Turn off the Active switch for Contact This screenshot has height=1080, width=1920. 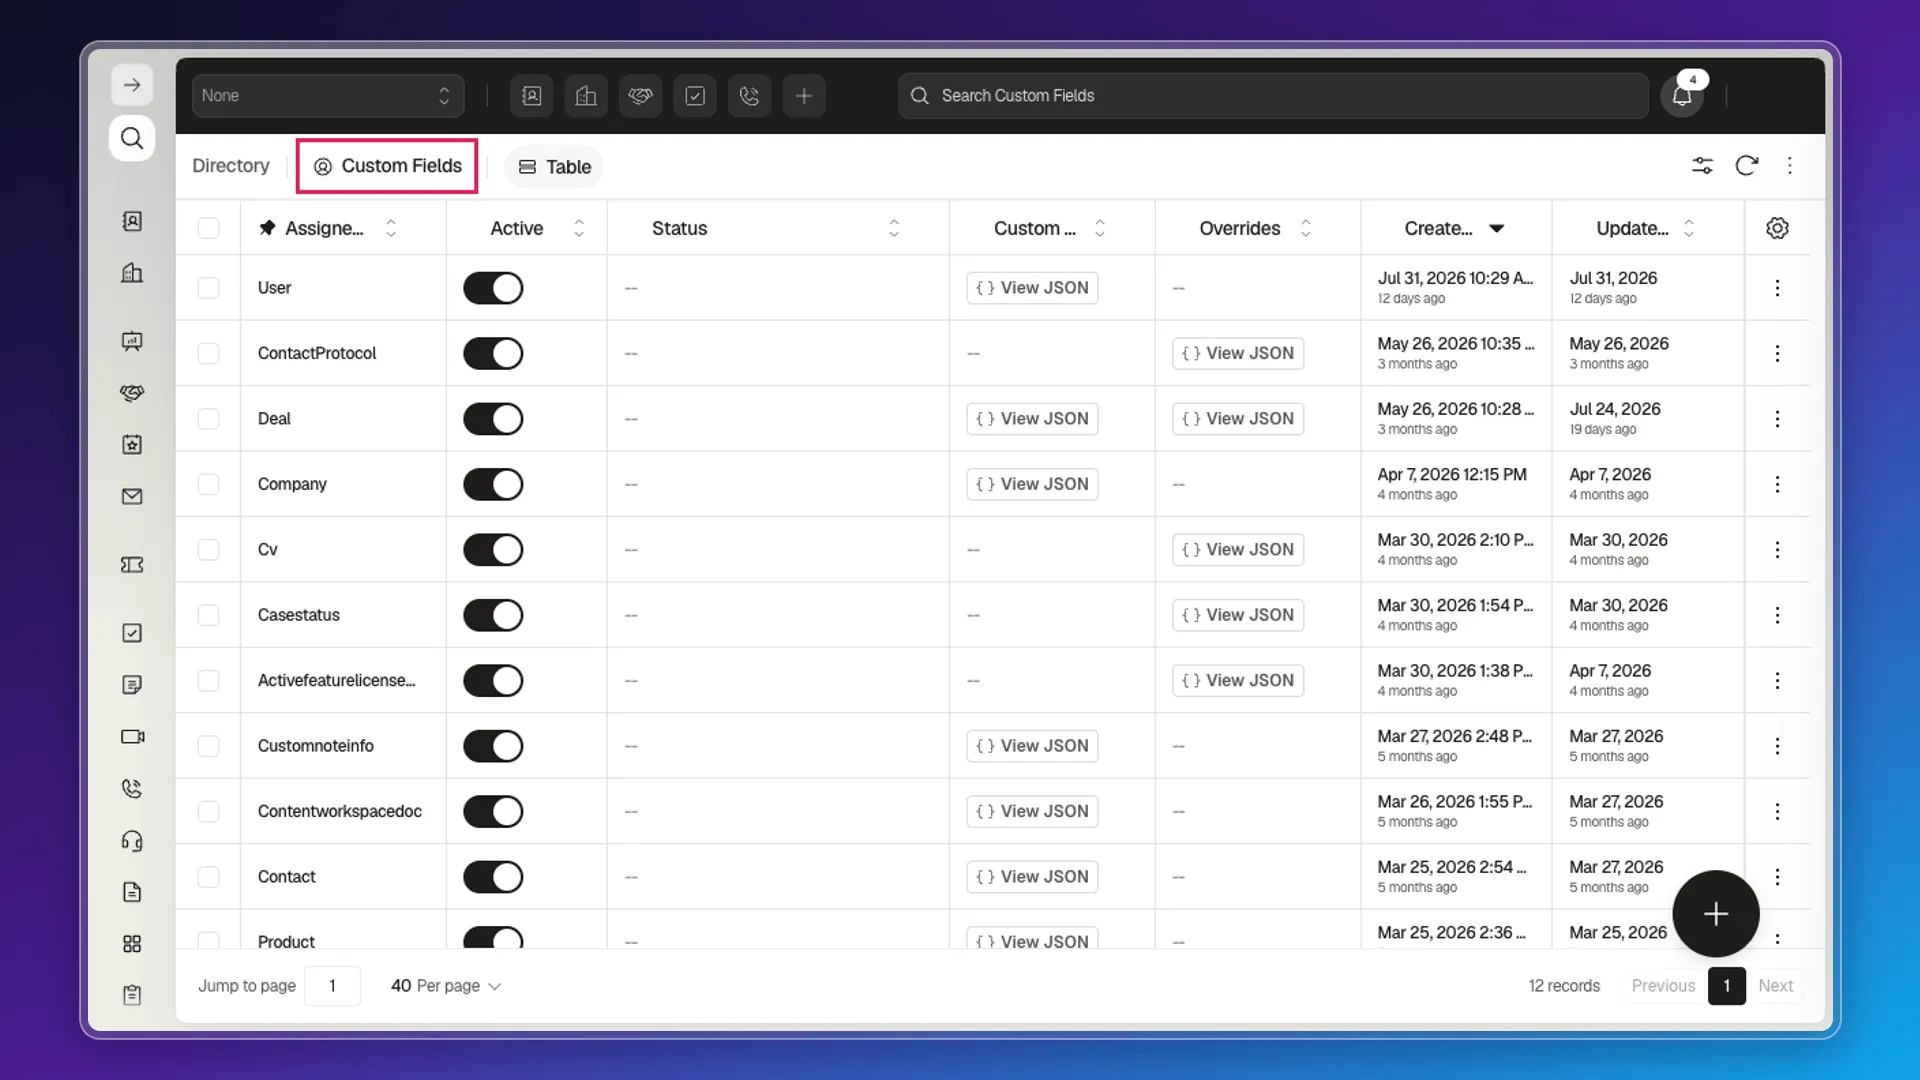tap(493, 877)
